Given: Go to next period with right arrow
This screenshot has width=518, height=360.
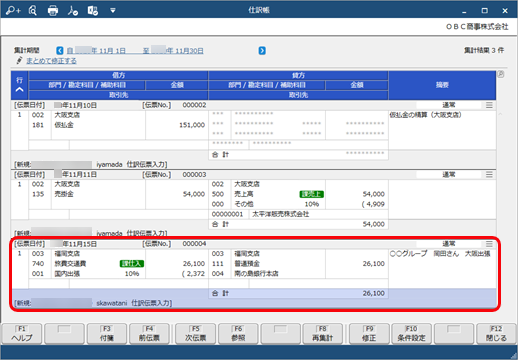Looking at the screenshot, I should pos(262,50).
